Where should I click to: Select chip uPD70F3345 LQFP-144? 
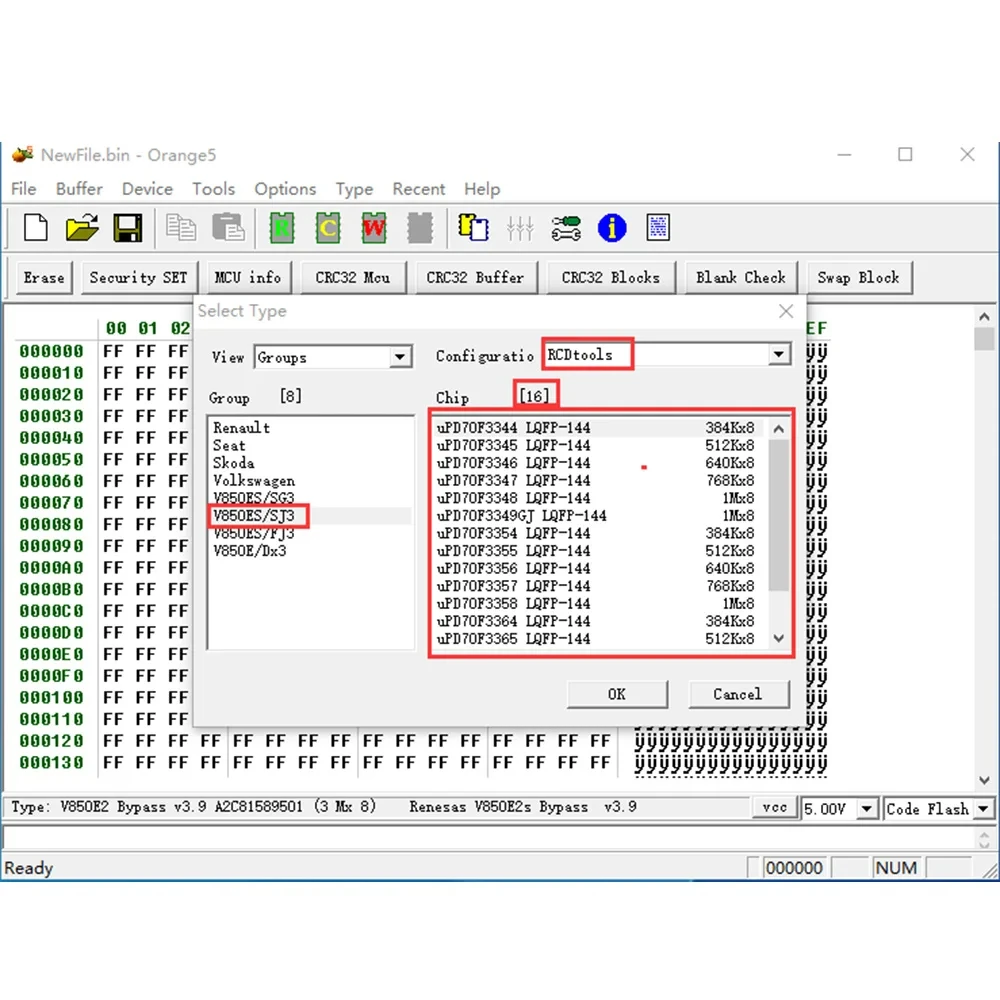pos(596,445)
